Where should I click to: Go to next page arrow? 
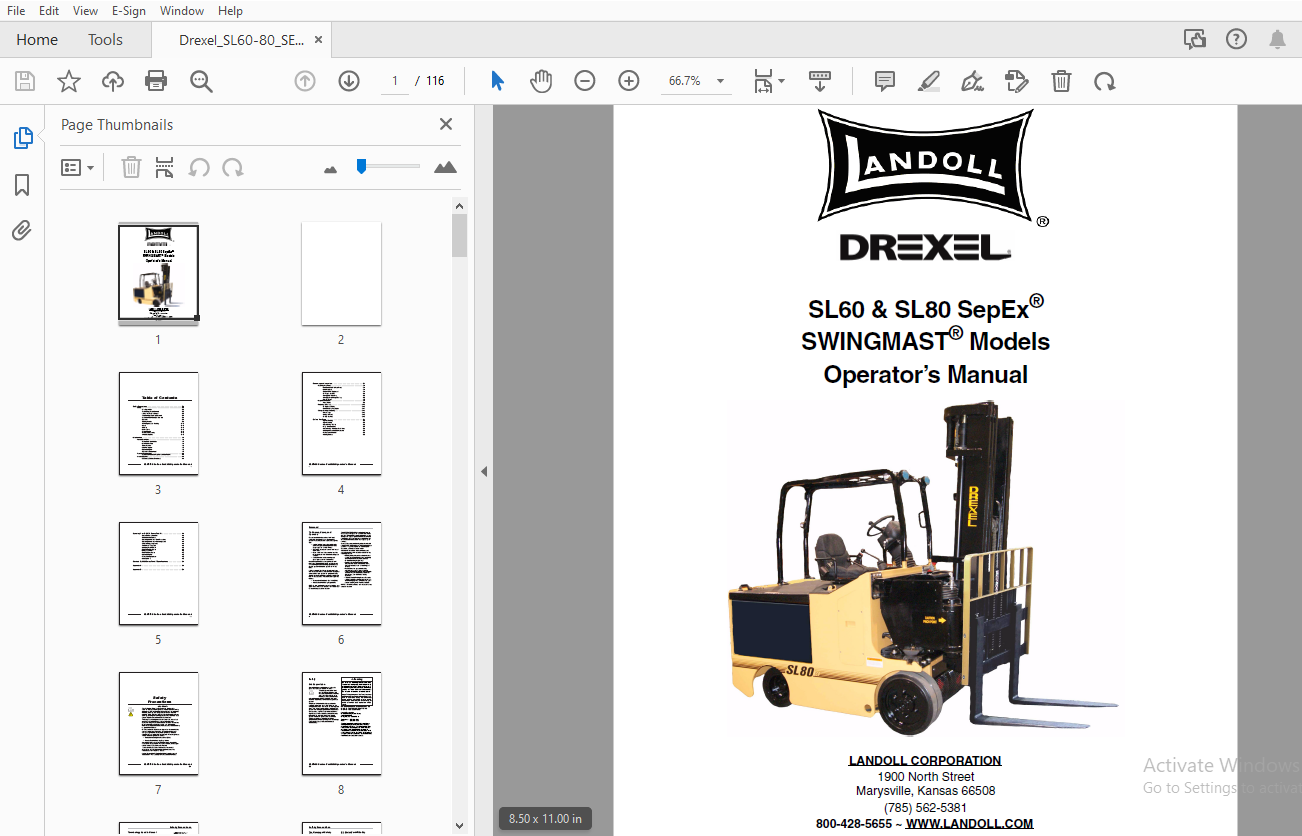[x=349, y=81]
